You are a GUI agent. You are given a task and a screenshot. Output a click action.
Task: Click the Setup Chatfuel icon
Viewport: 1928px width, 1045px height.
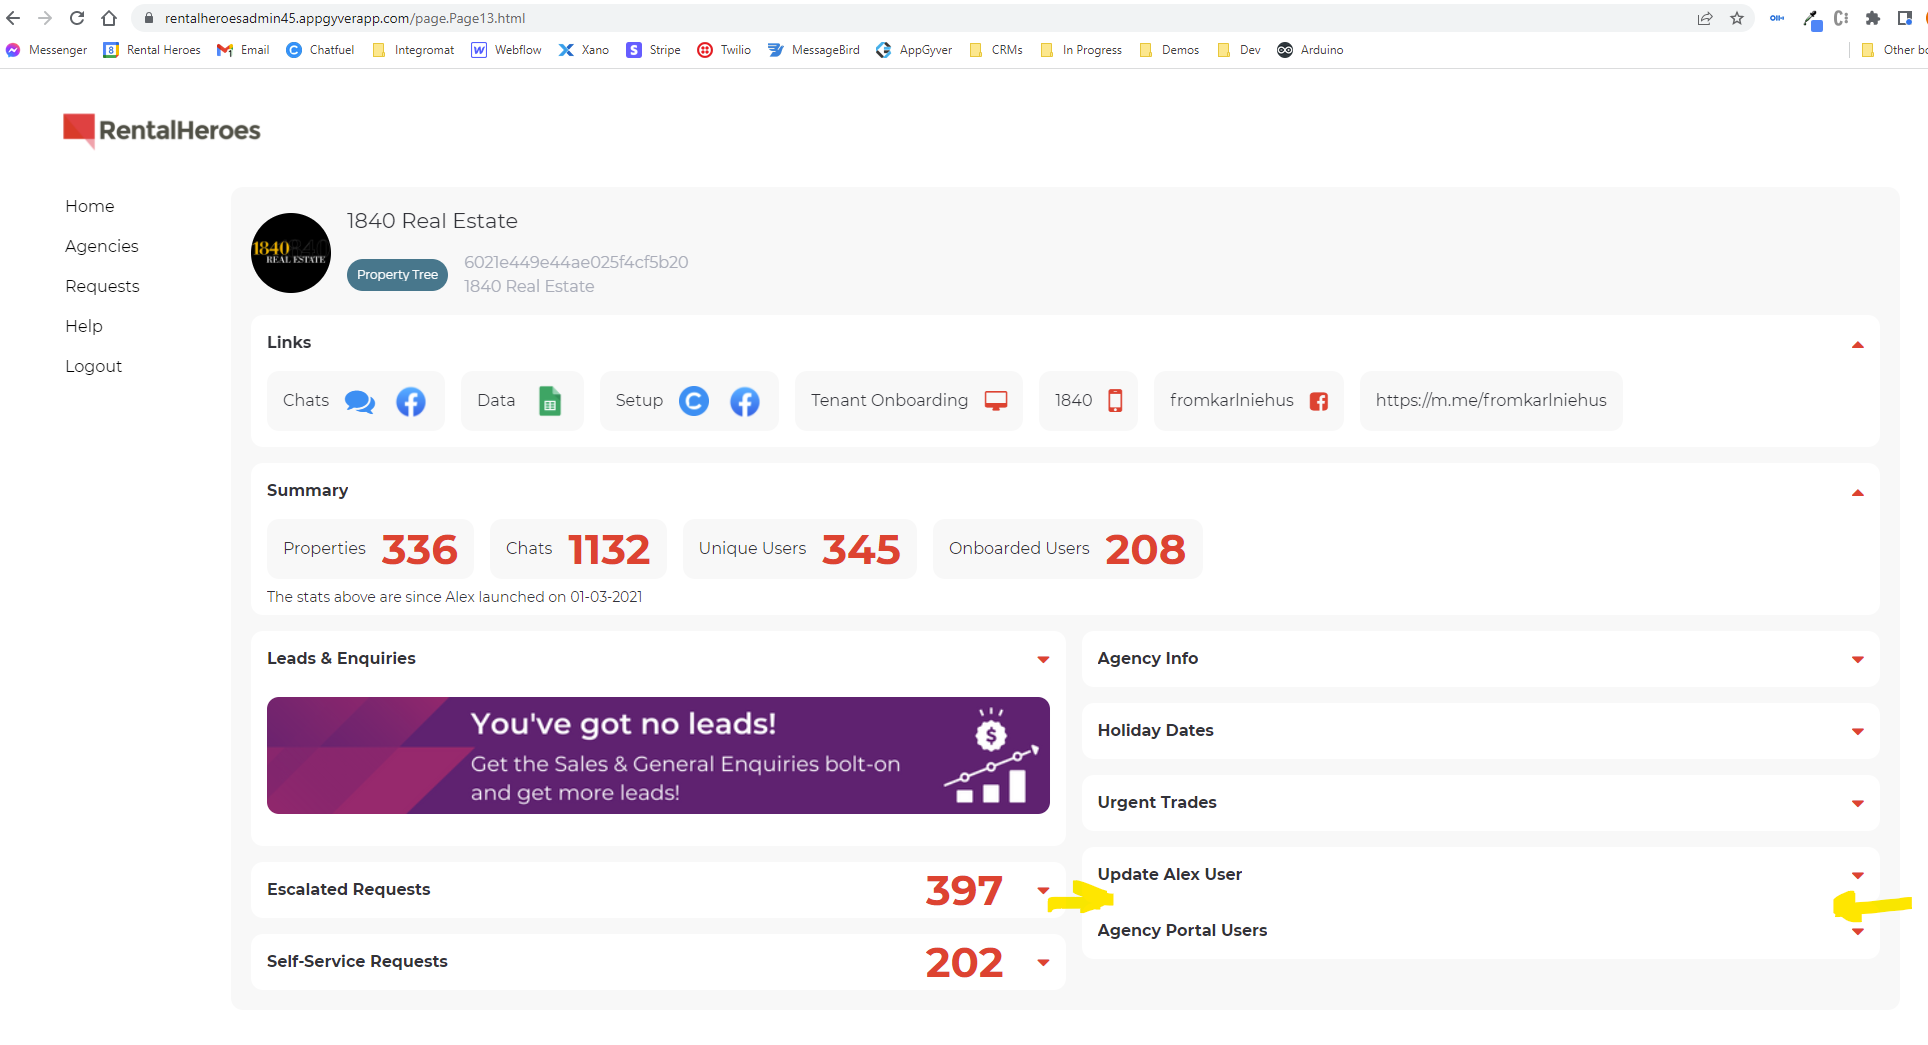click(x=694, y=401)
